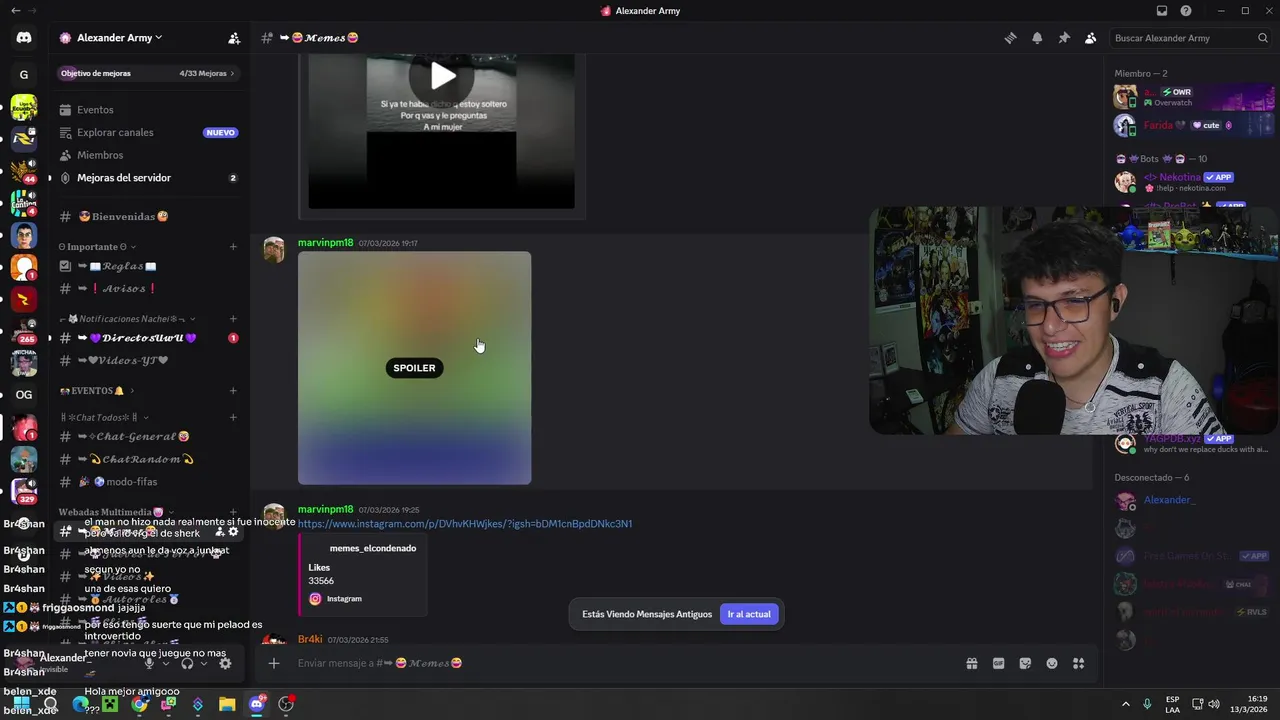Open microphone input options chevron

point(165,663)
